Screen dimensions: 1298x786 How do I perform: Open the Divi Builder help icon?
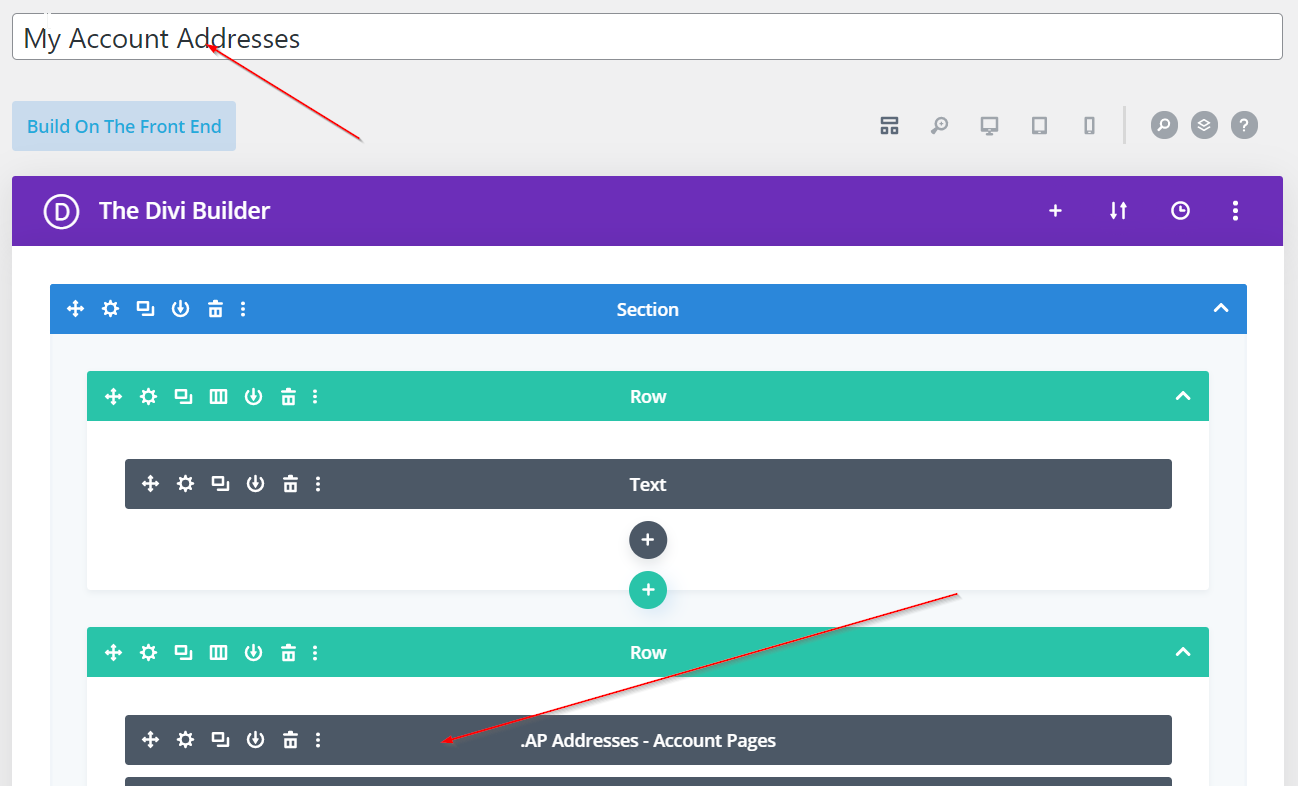coord(1244,125)
